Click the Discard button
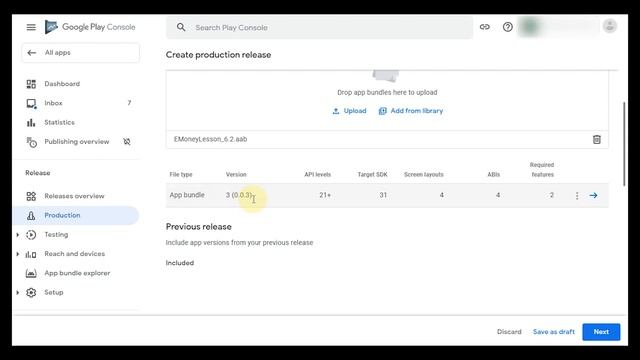640x360 pixels. [x=509, y=332]
